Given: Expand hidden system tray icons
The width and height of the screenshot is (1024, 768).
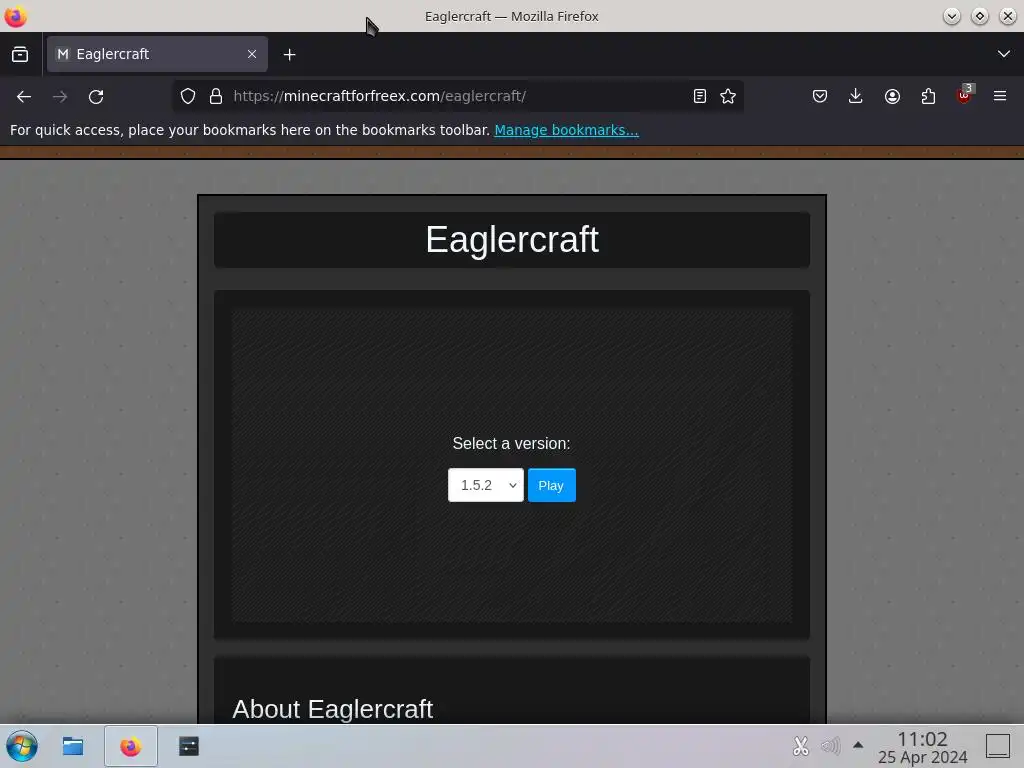Looking at the screenshot, I should pyautogui.click(x=858, y=745).
